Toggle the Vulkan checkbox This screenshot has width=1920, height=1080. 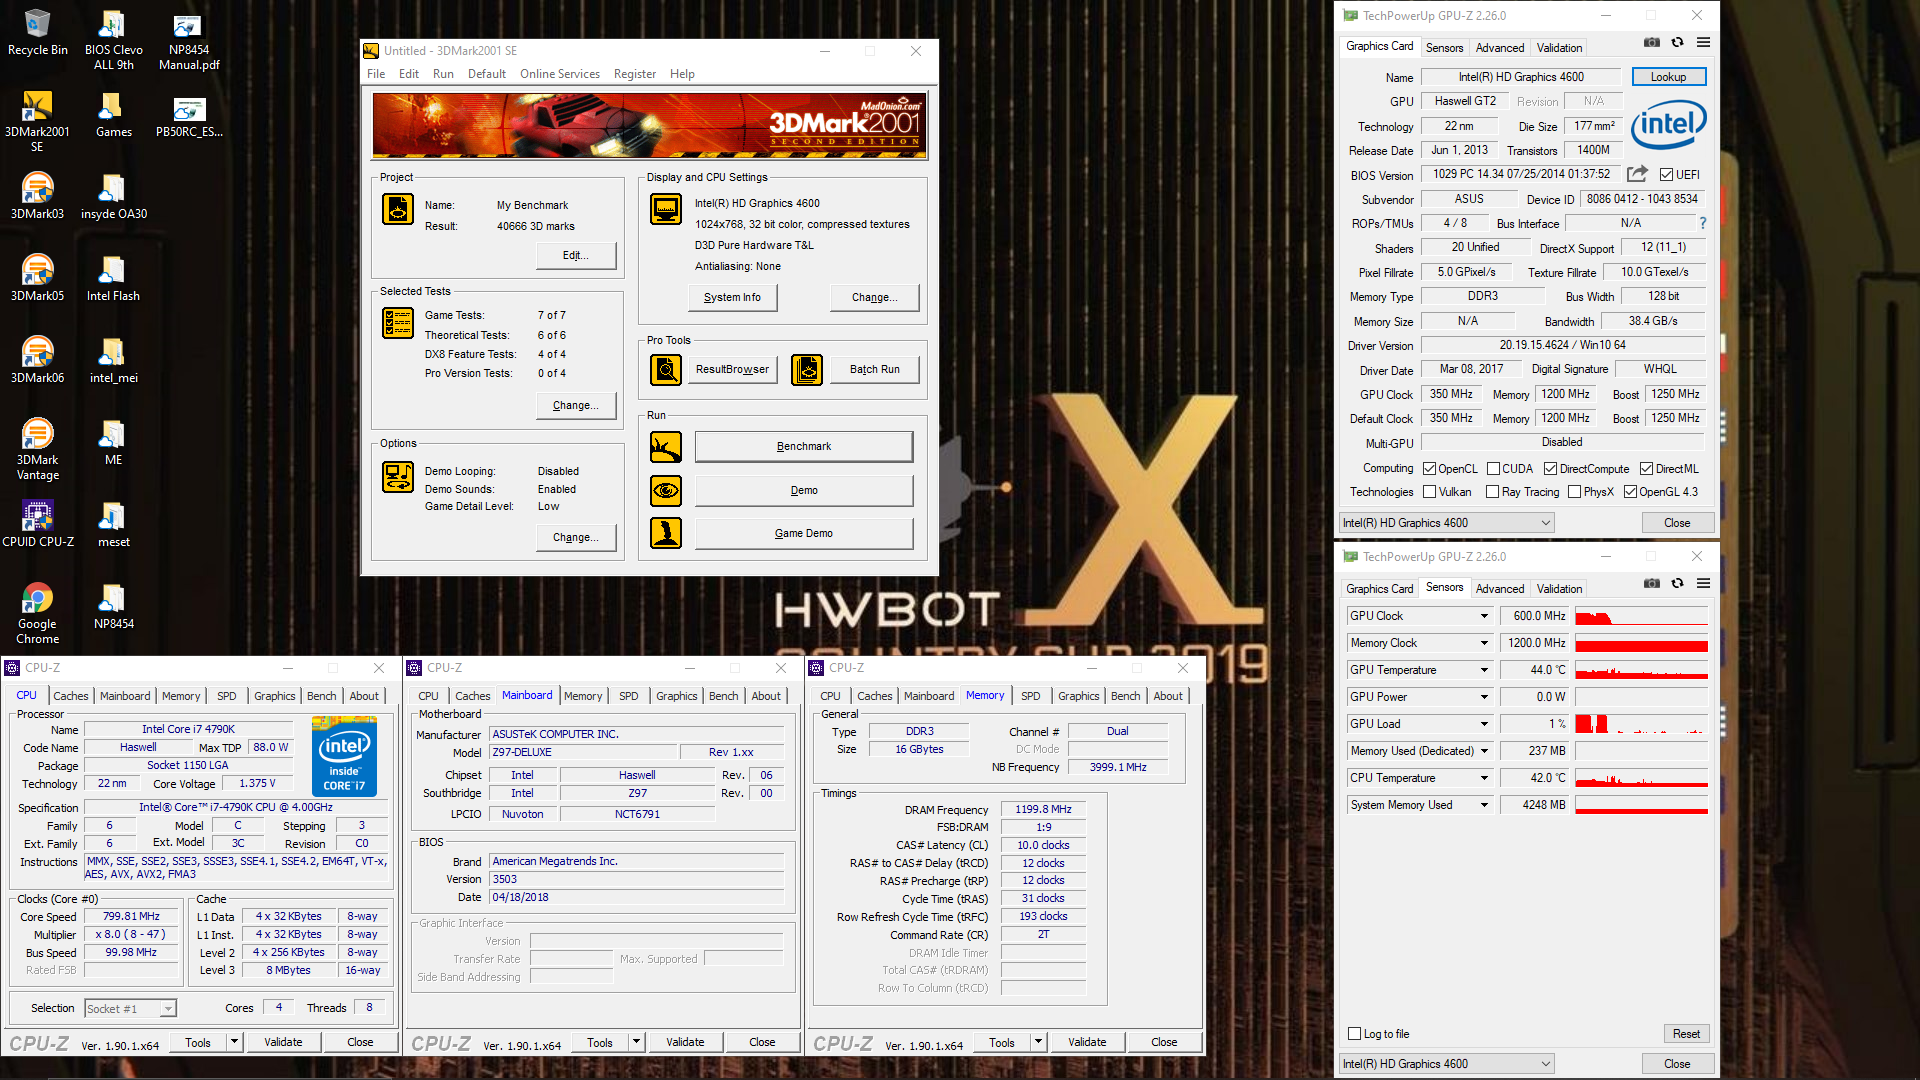tap(1430, 492)
